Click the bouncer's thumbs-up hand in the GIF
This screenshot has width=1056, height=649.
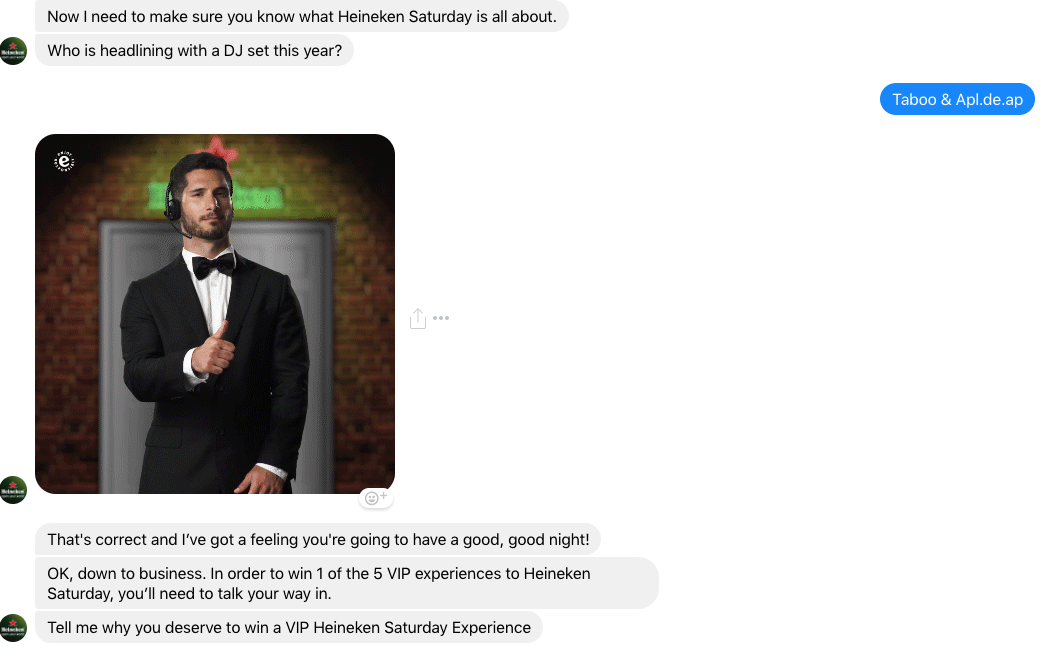(213, 349)
